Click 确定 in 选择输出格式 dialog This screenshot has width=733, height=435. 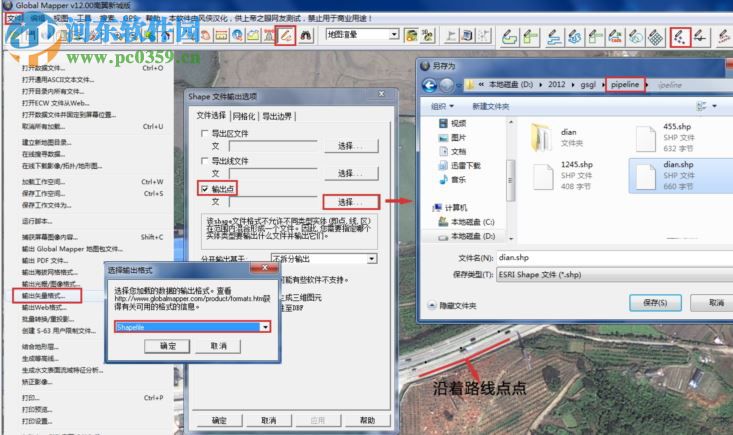[x=167, y=346]
